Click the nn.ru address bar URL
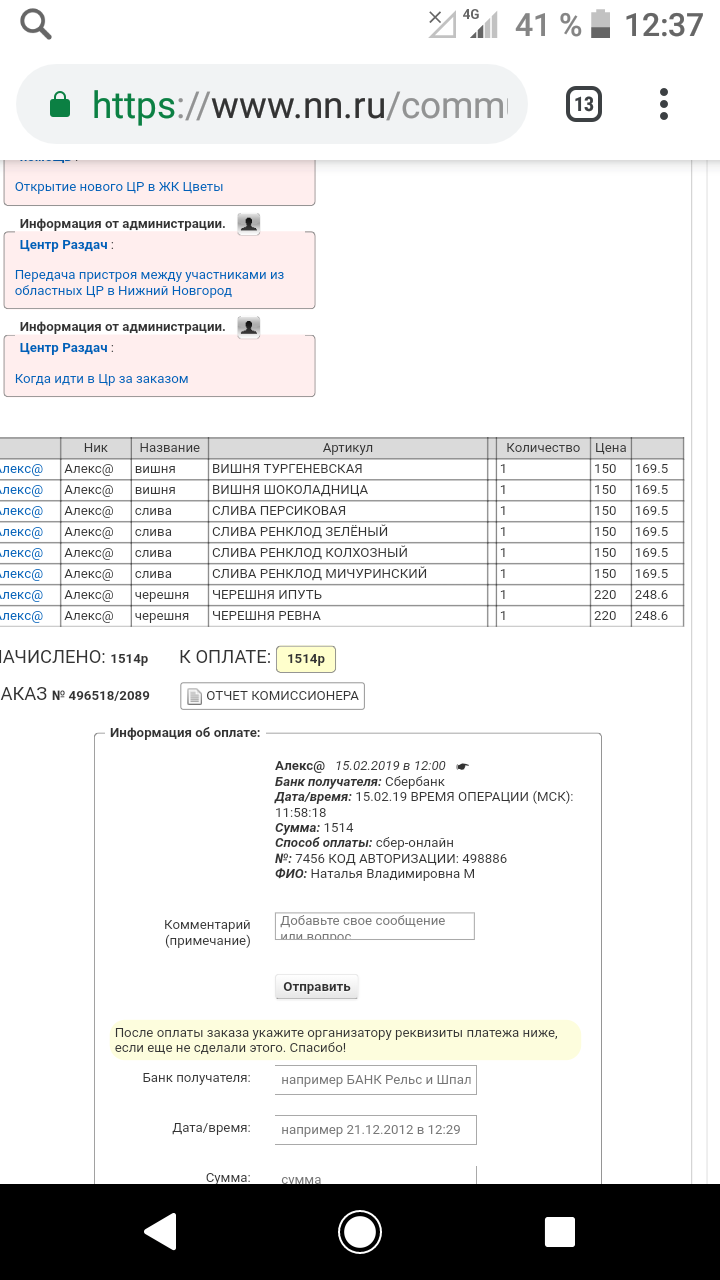This screenshot has height=1280, width=720. click(300, 104)
